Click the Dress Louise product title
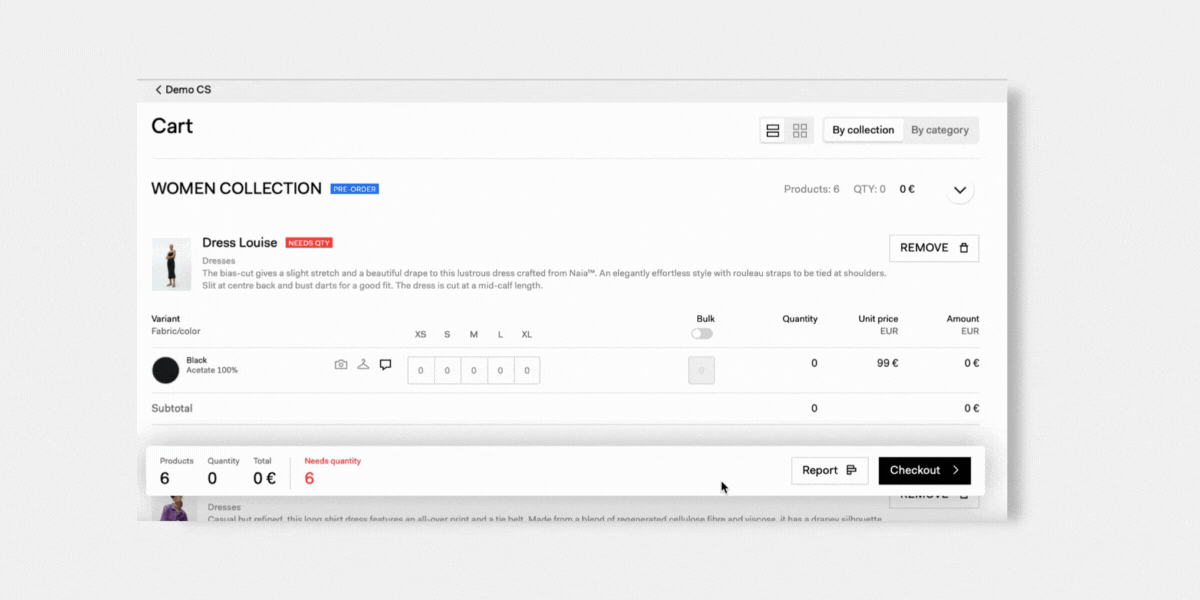This screenshot has width=1200, height=600. (x=240, y=243)
